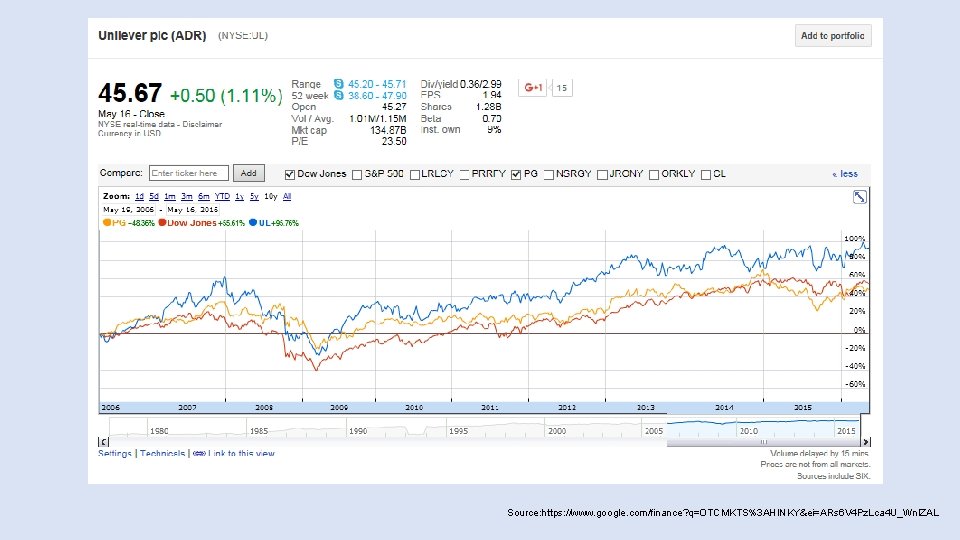This screenshot has width=960, height=540.
Task: Set chart zoom to 5d
Action: (154, 197)
